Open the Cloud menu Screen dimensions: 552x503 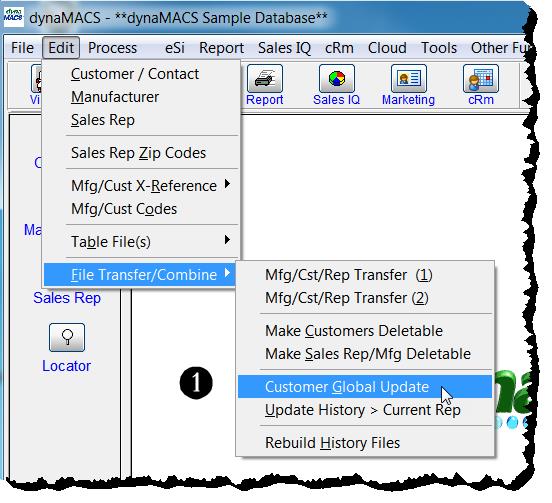tap(387, 48)
